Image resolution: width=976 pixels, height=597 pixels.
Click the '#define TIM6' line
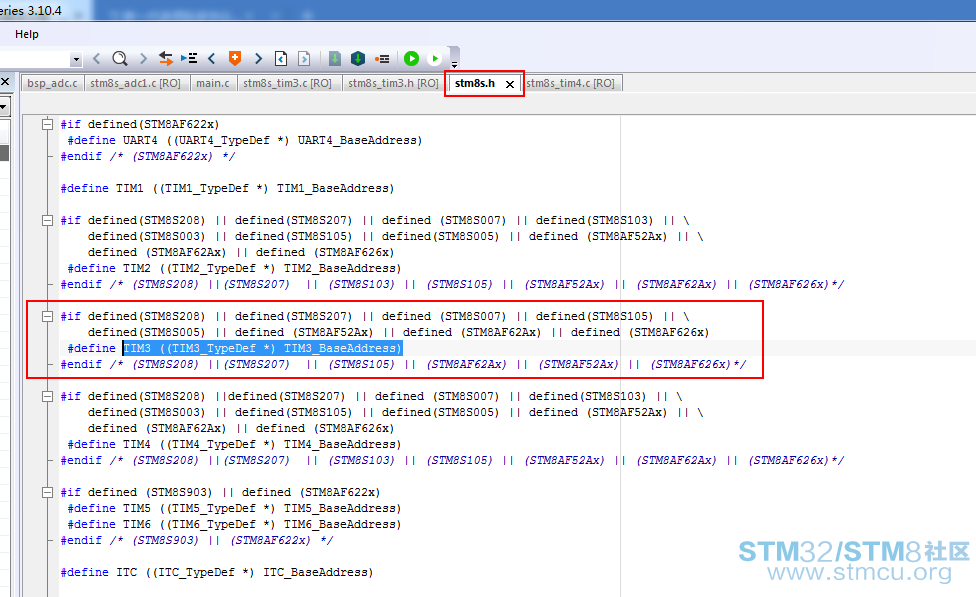coord(234,525)
